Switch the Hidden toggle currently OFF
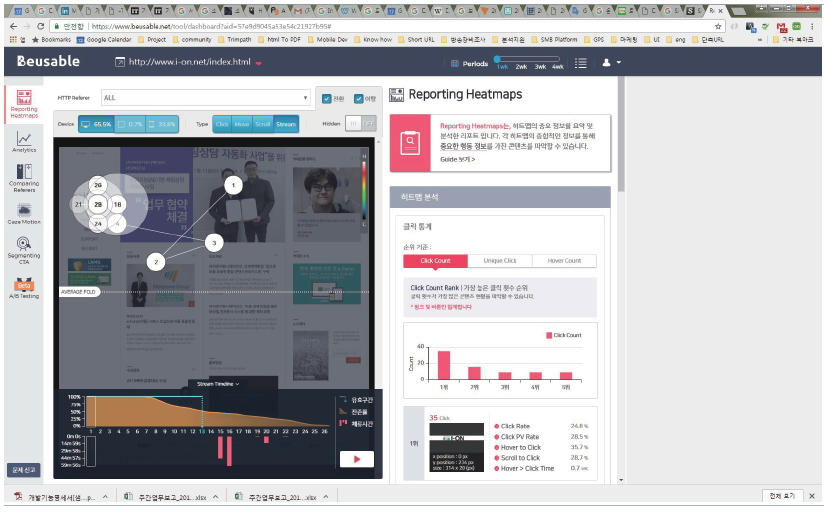This screenshot has height=514, width=829. (361, 124)
